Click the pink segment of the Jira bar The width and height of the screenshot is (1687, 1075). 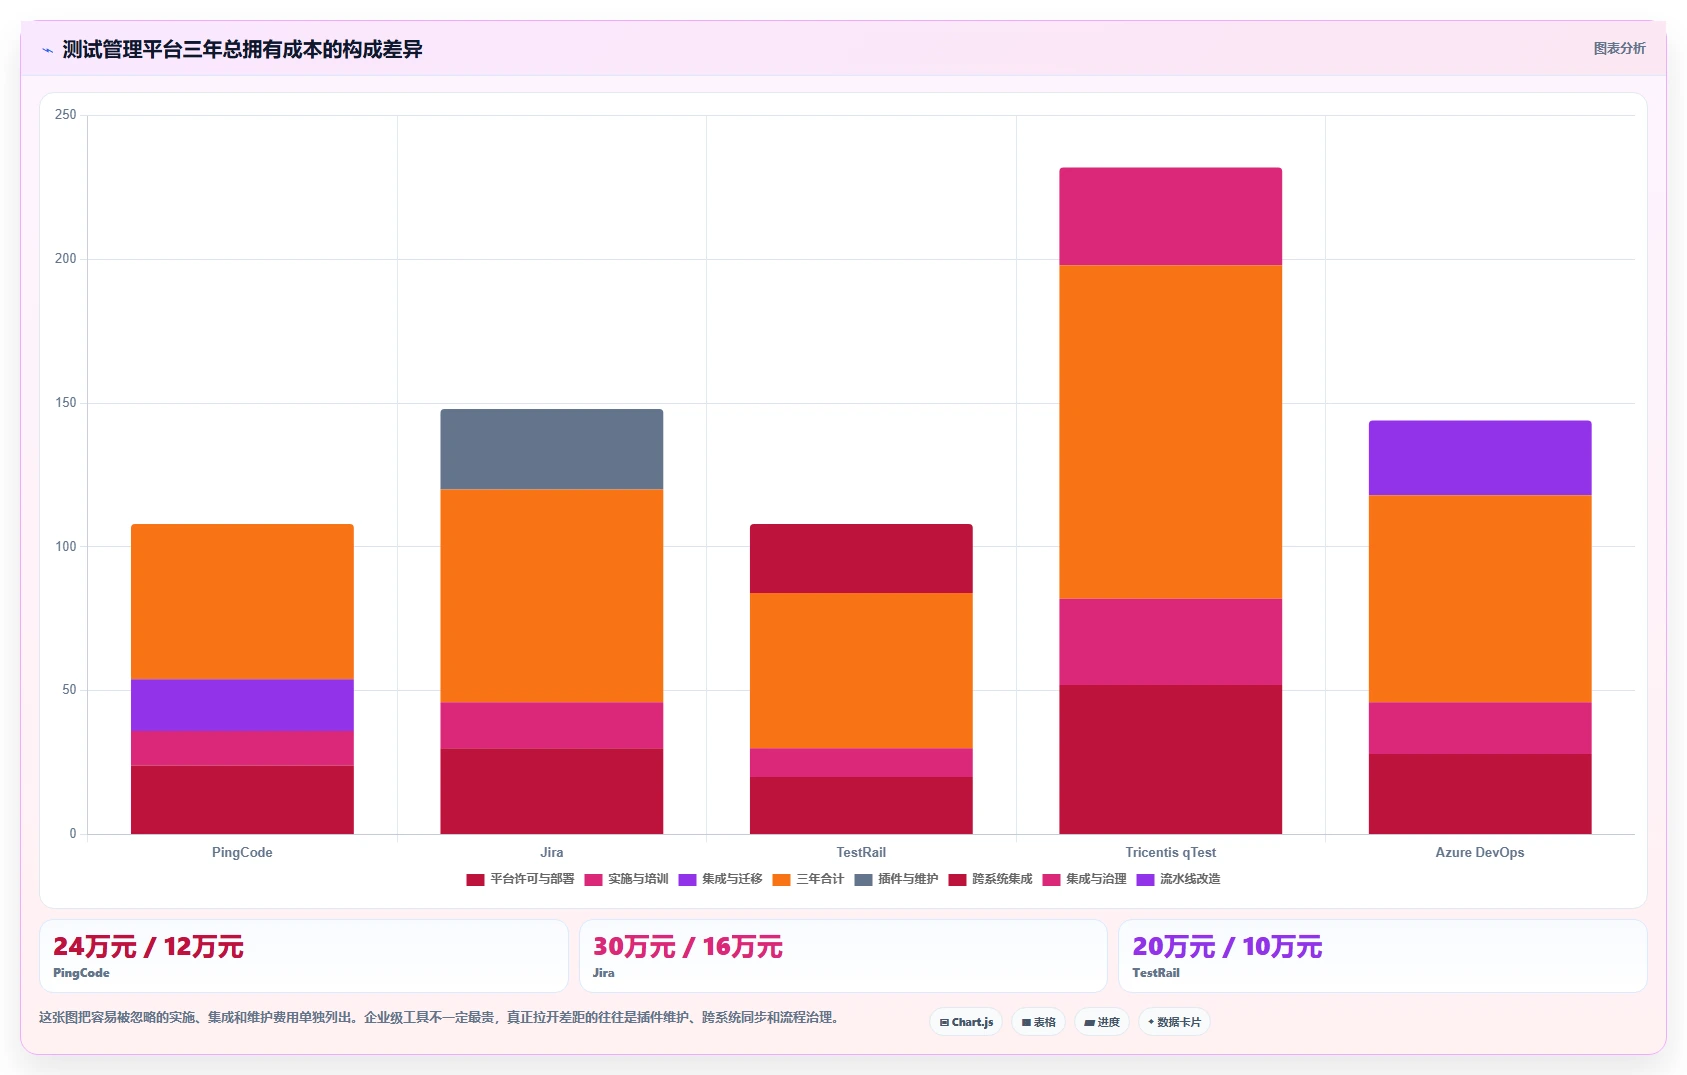coord(551,726)
